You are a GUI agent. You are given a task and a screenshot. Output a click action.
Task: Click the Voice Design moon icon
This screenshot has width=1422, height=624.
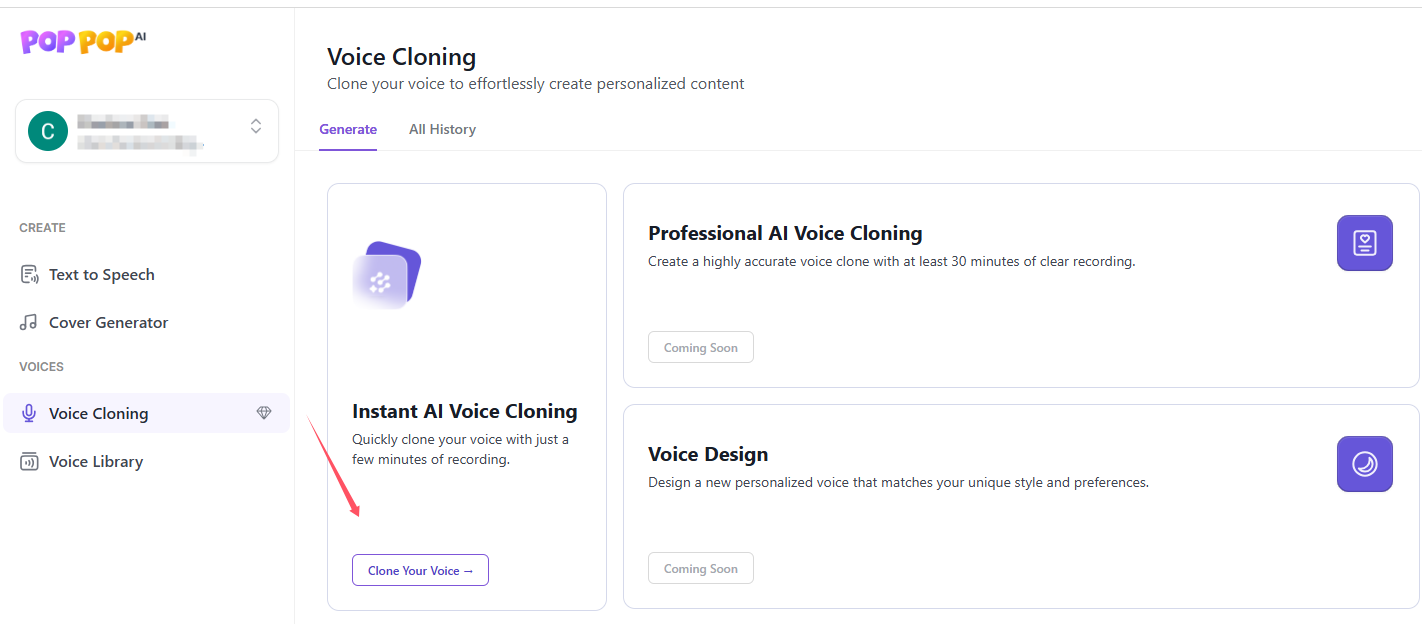click(1364, 464)
